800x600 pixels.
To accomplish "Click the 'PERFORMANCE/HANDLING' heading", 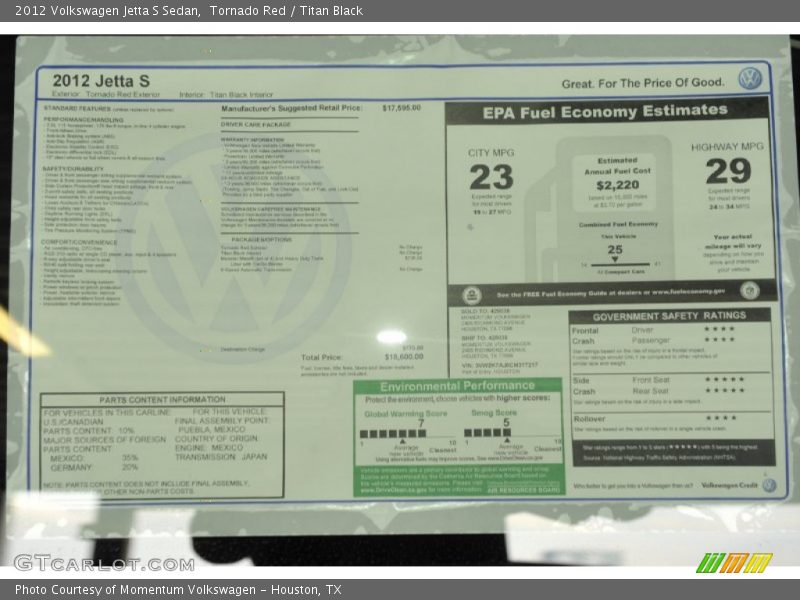I will tap(83, 120).
